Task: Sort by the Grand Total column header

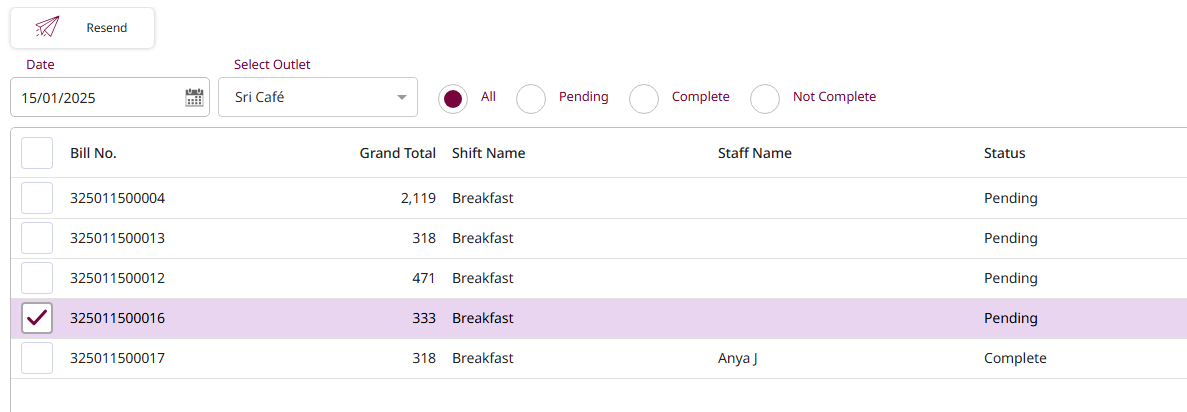Action: (397, 153)
